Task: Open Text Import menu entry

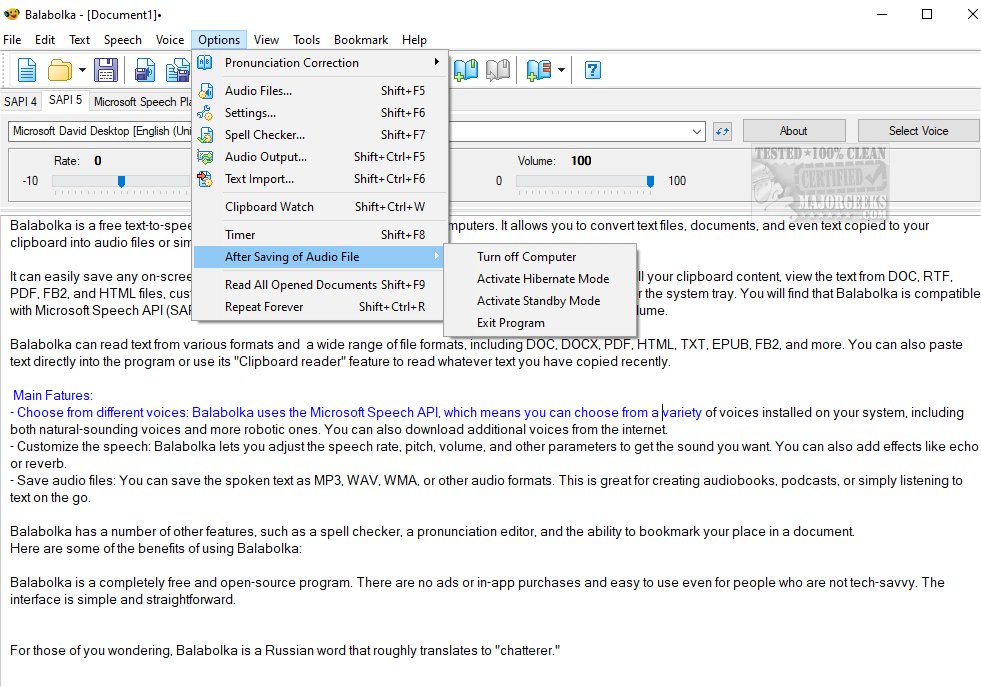Action: pos(320,178)
